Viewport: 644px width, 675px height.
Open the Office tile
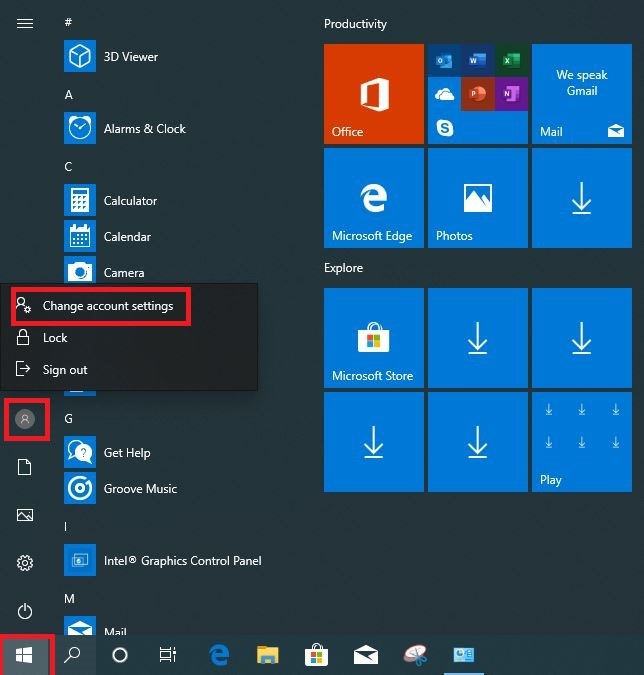[x=373, y=93]
